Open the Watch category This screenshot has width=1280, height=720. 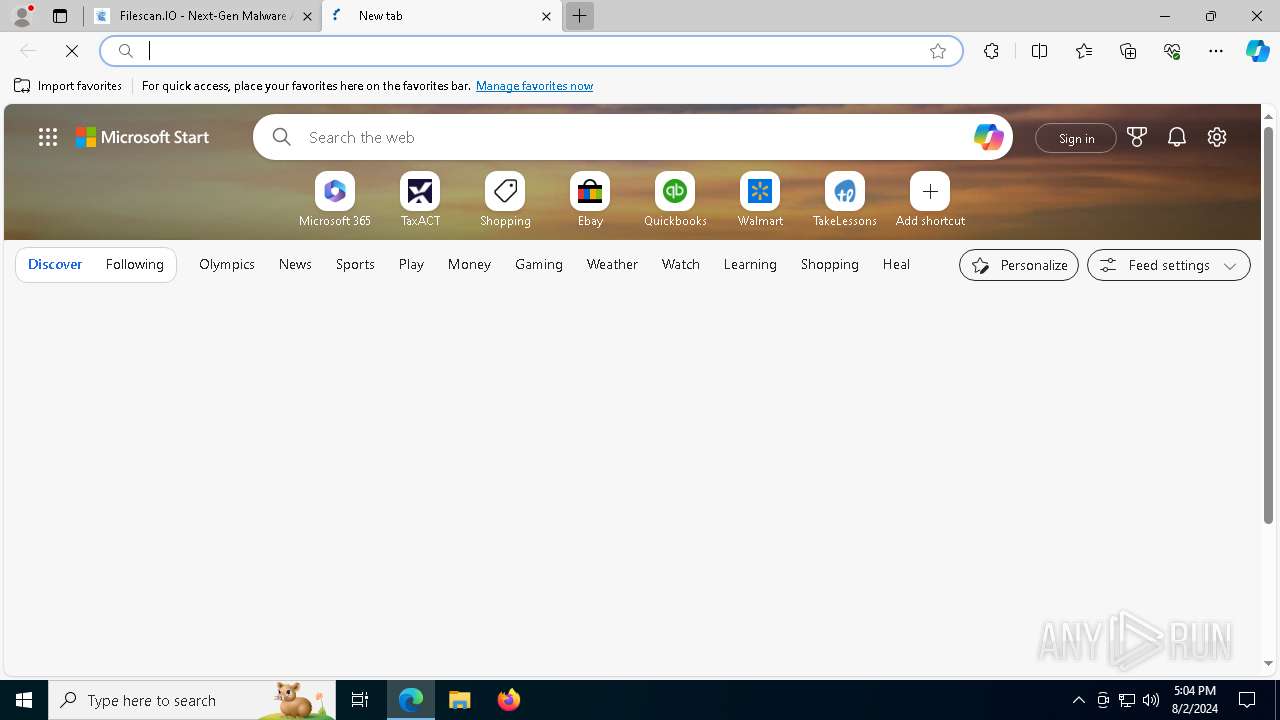681,264
